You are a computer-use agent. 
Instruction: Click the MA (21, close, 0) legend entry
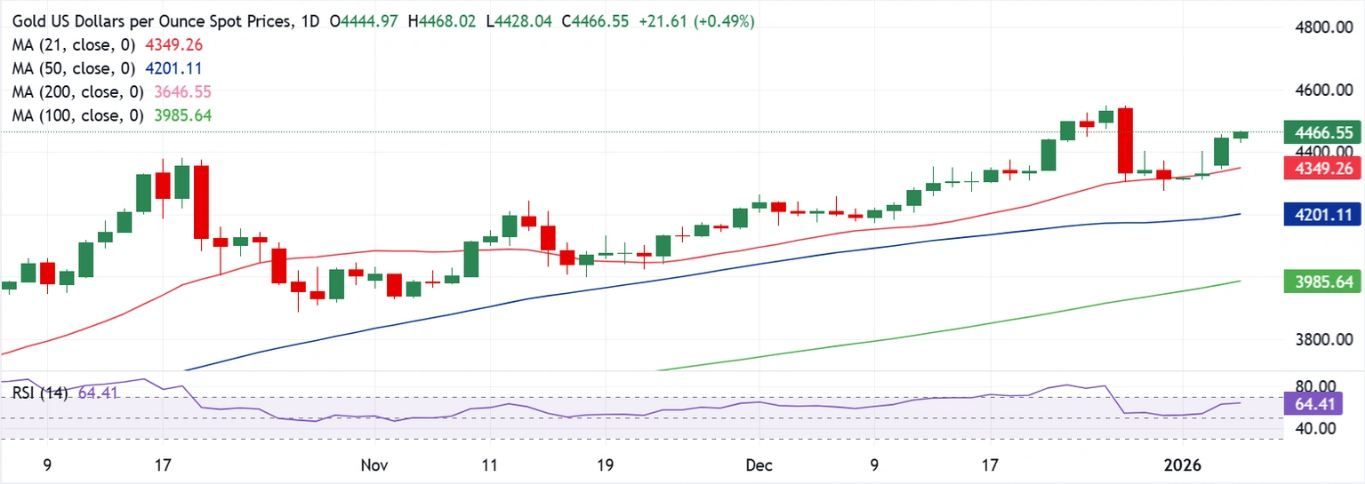(78, 45)
